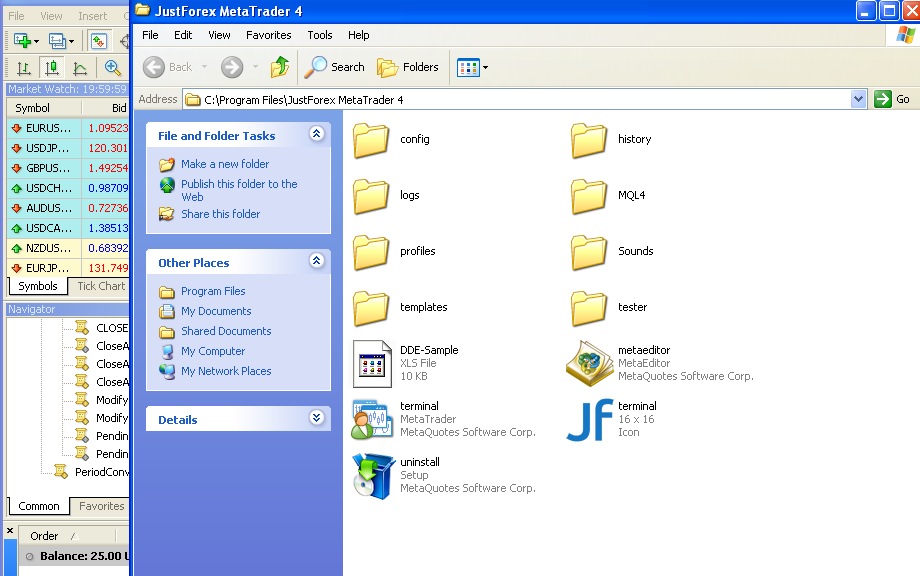Open the Favorites menu
920x576 pixels.
(x=269, y=35)
